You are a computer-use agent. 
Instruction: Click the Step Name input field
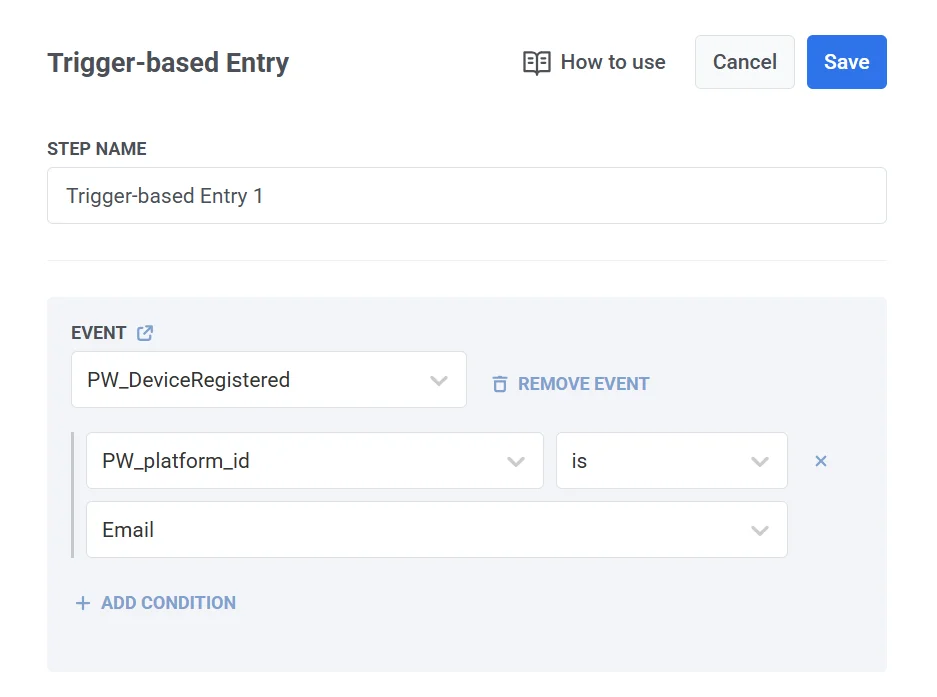466,196
